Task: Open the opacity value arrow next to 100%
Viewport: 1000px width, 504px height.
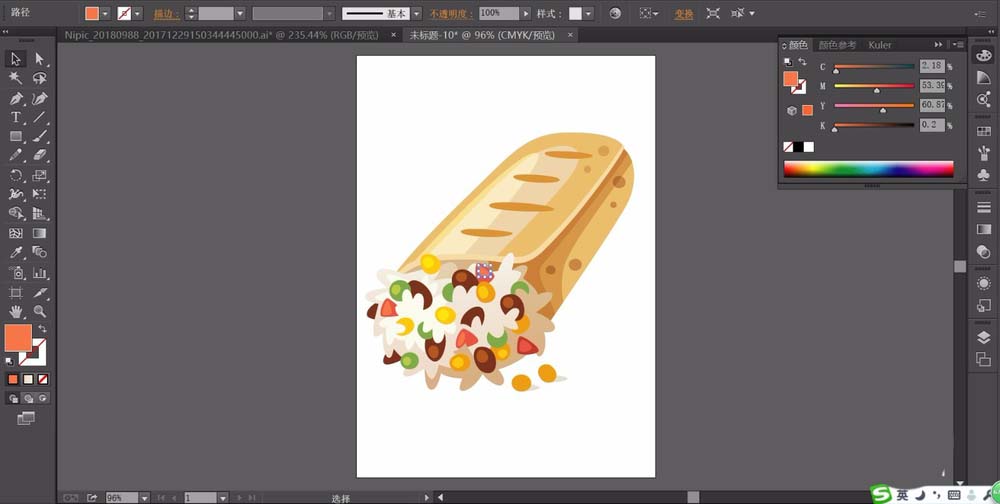Action: click(x=526, y=13)
